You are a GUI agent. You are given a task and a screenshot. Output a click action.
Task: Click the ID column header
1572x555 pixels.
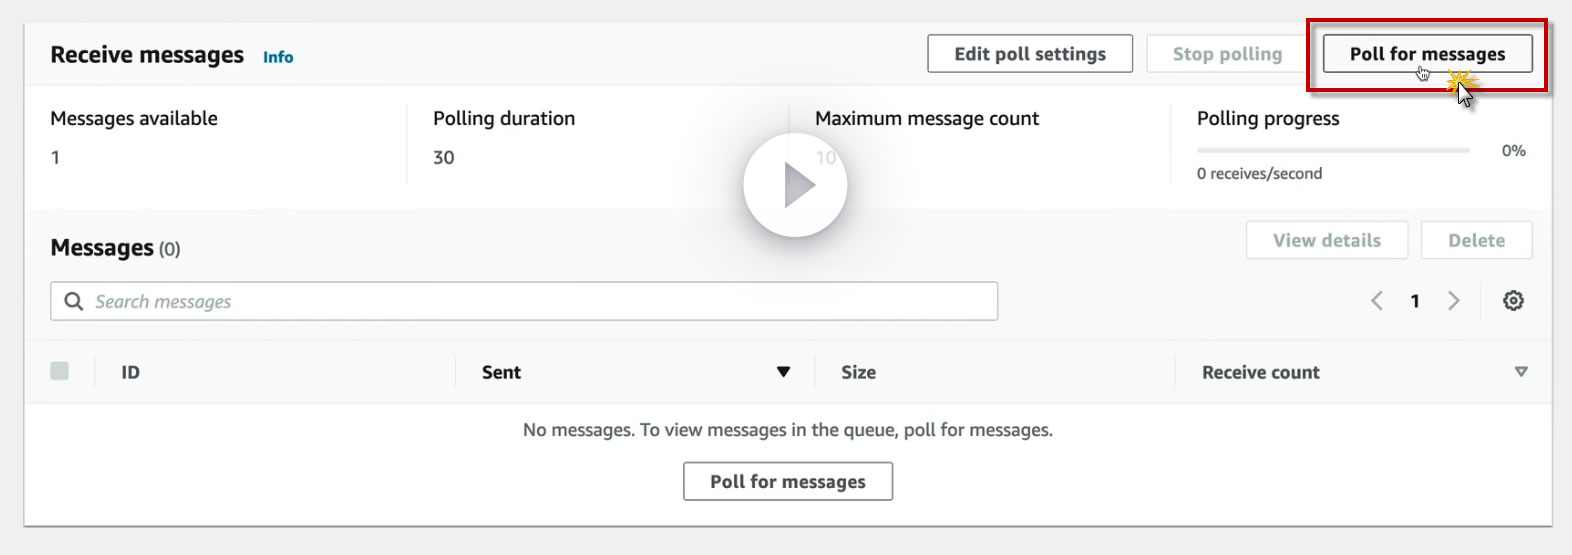coord(131,372)
